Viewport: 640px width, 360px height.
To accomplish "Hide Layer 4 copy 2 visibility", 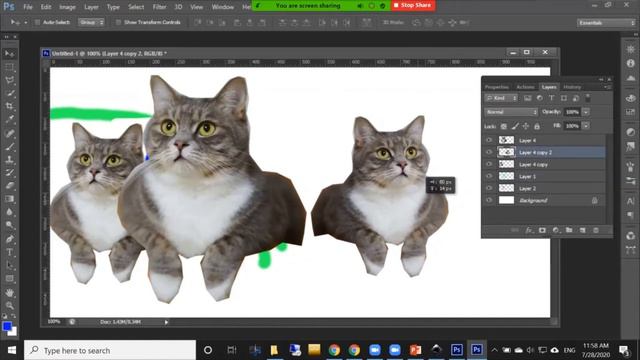I will [x=489, y=152].
